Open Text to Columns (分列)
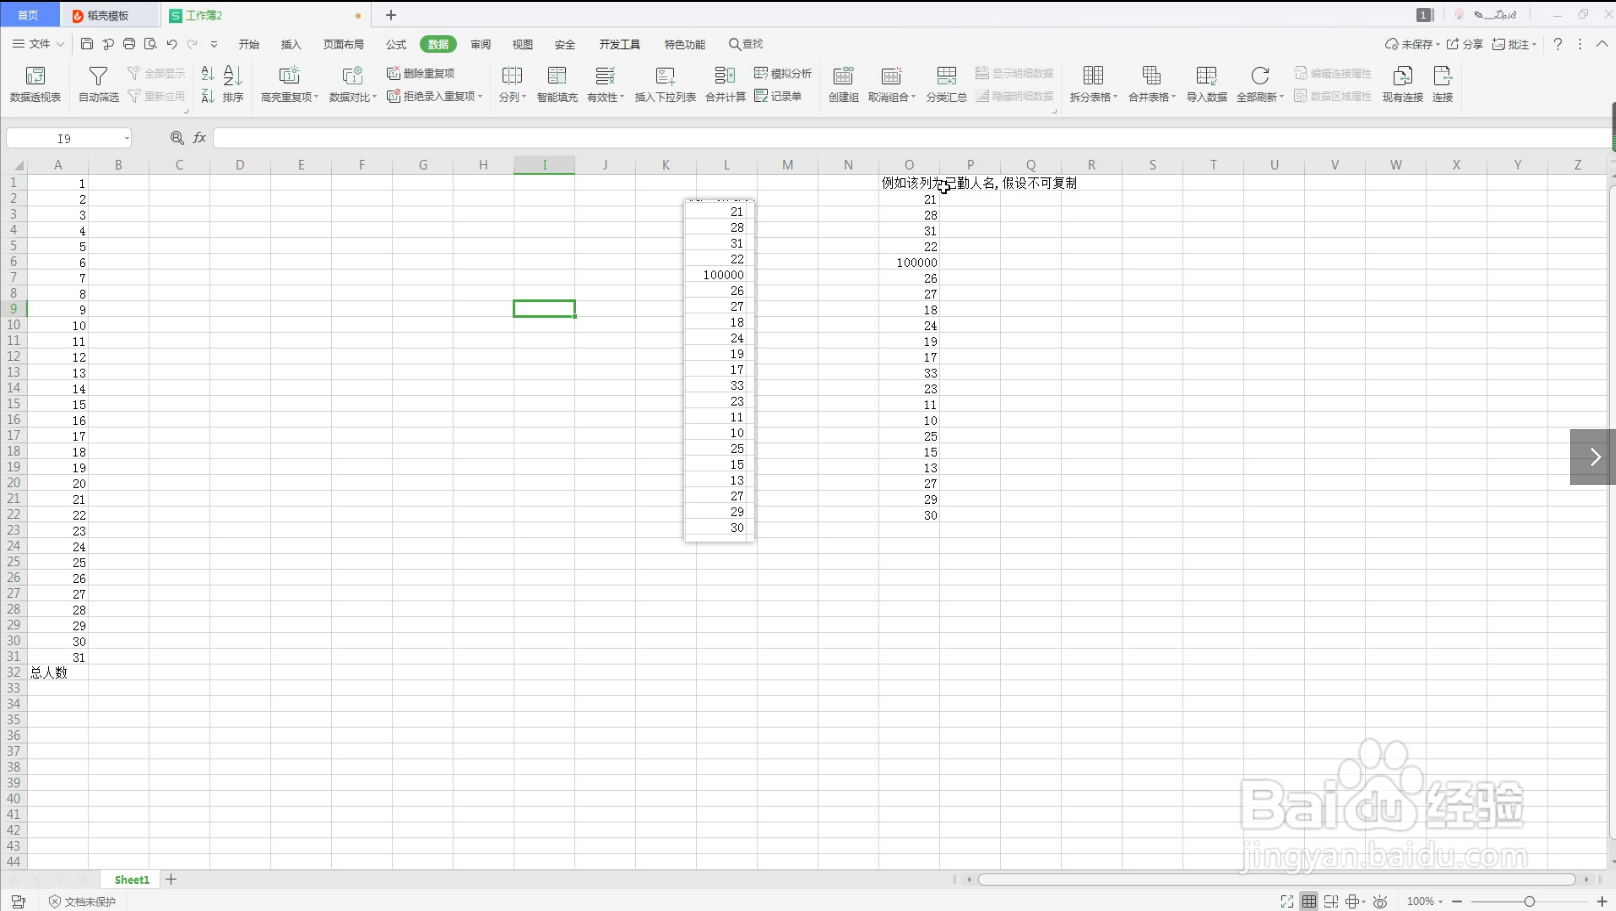The image size is (1616, 911). 512,84
